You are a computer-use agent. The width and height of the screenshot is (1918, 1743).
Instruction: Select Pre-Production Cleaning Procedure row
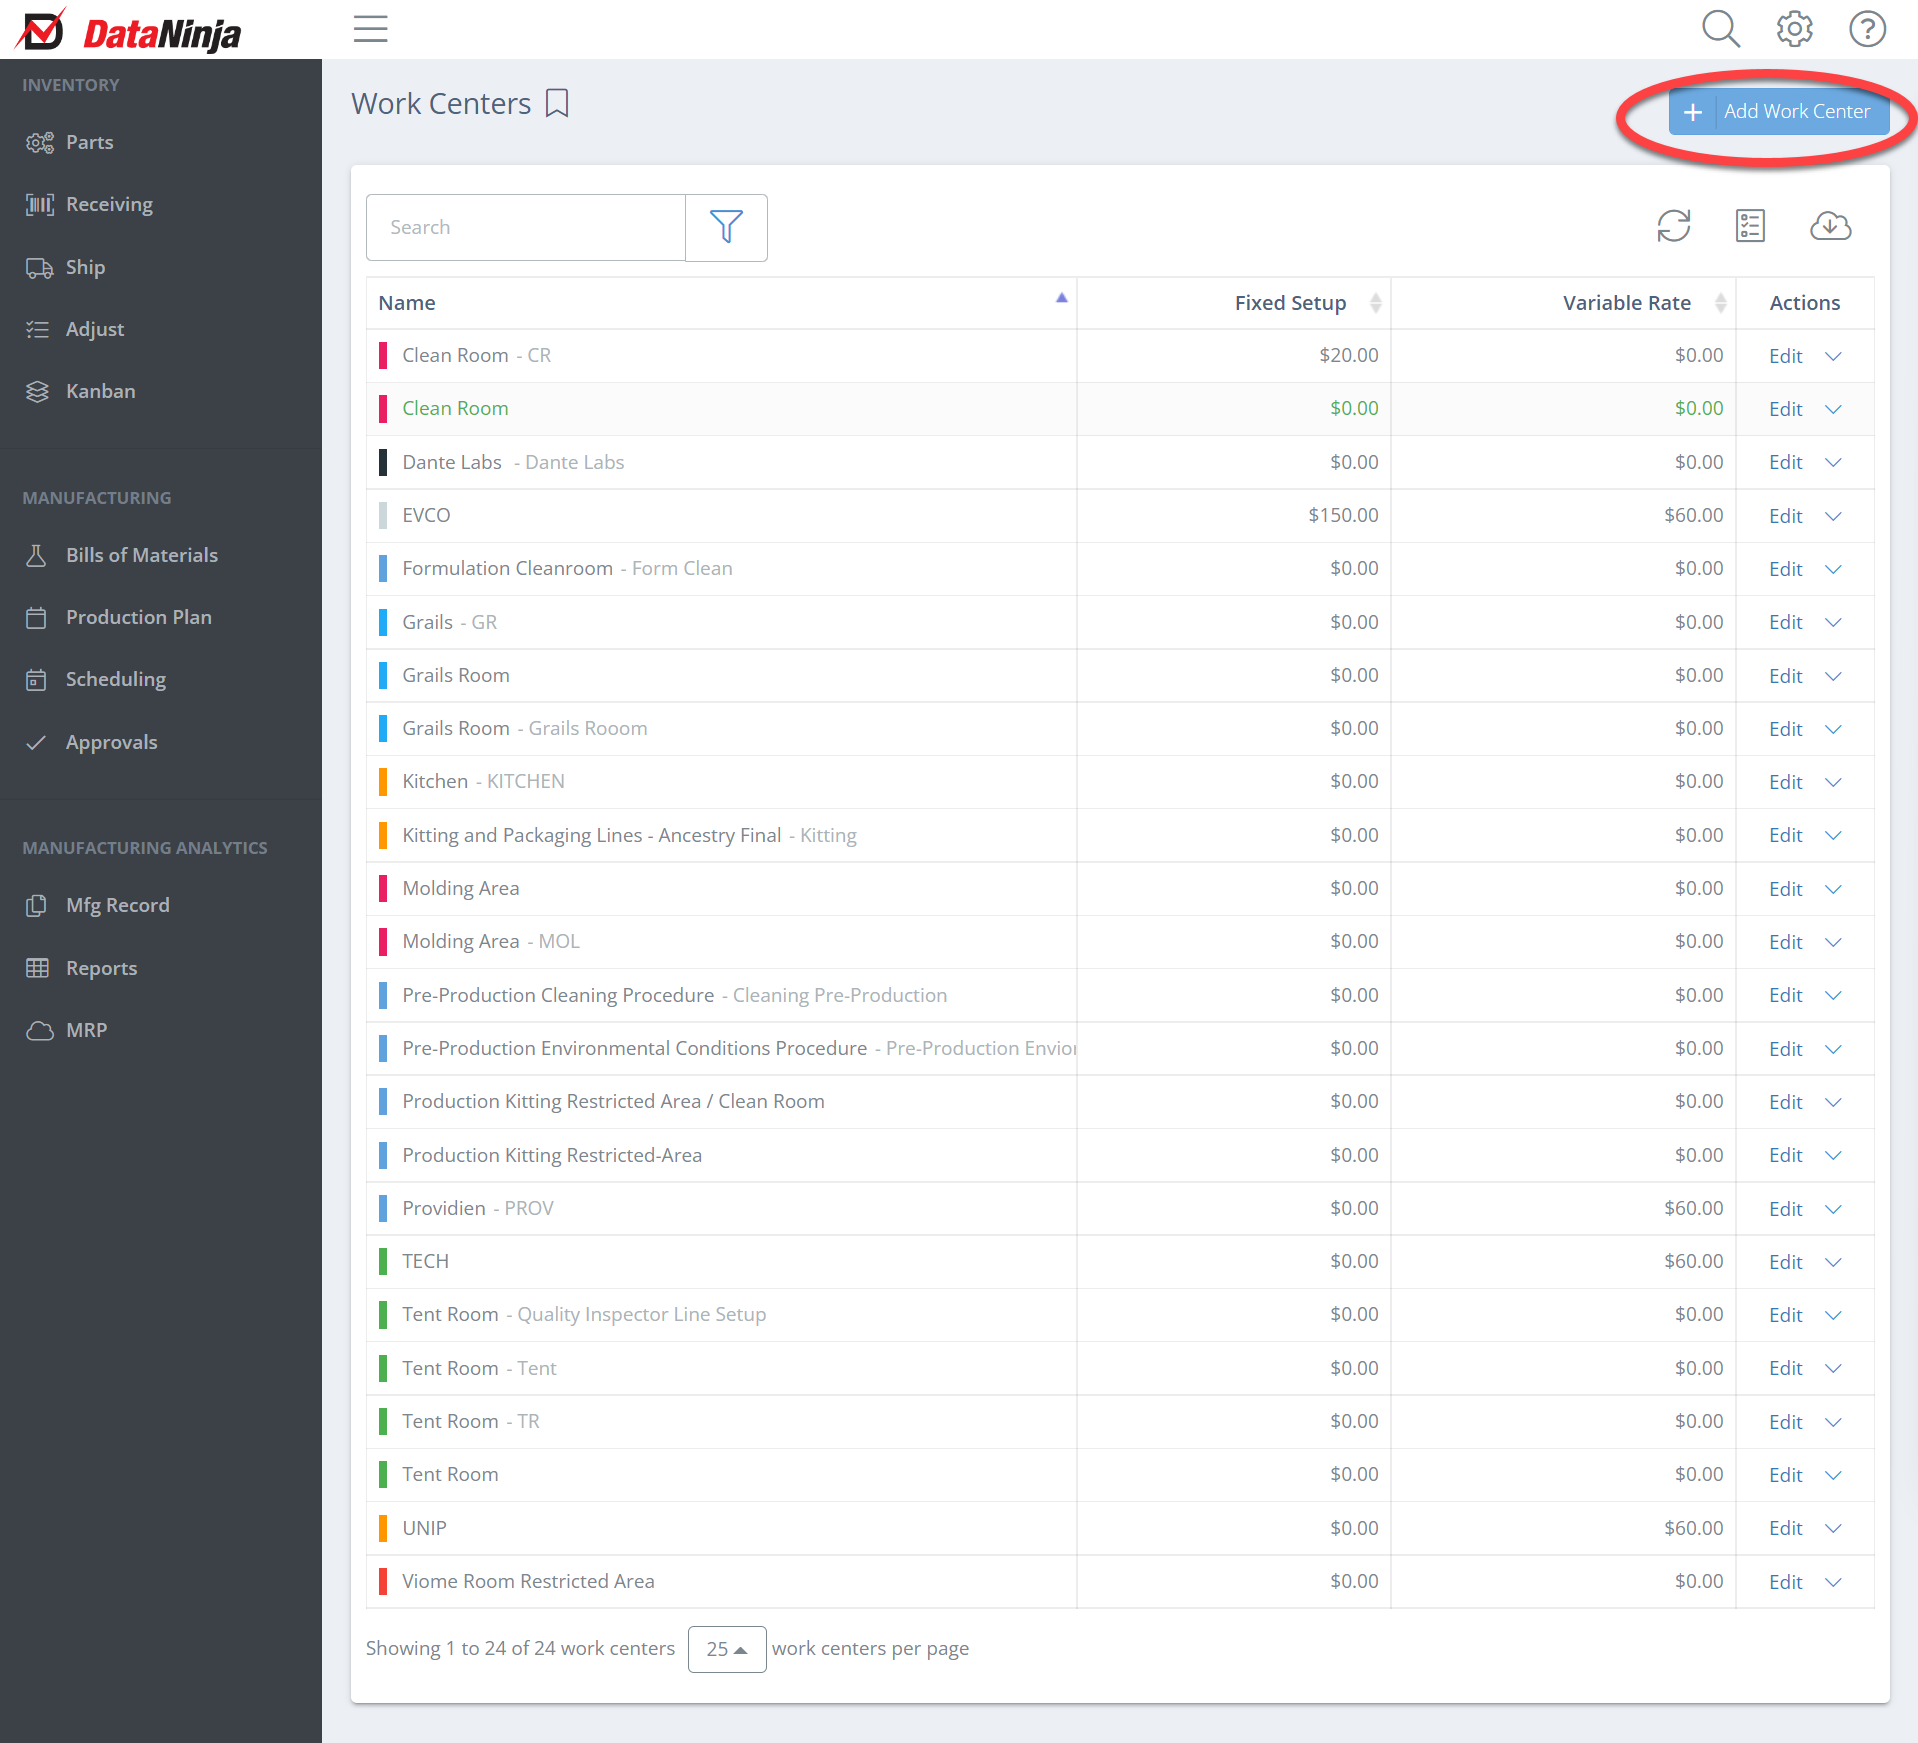(x=1120, y=995)
